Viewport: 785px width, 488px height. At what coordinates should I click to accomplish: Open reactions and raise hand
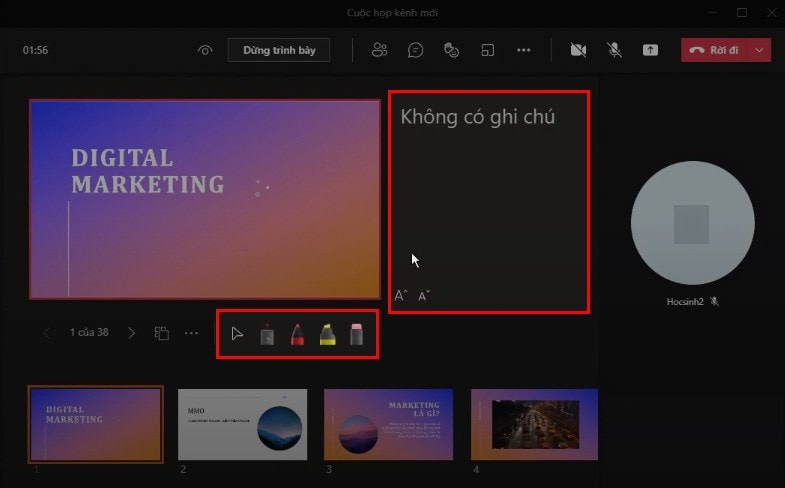[x=452, y=50]
